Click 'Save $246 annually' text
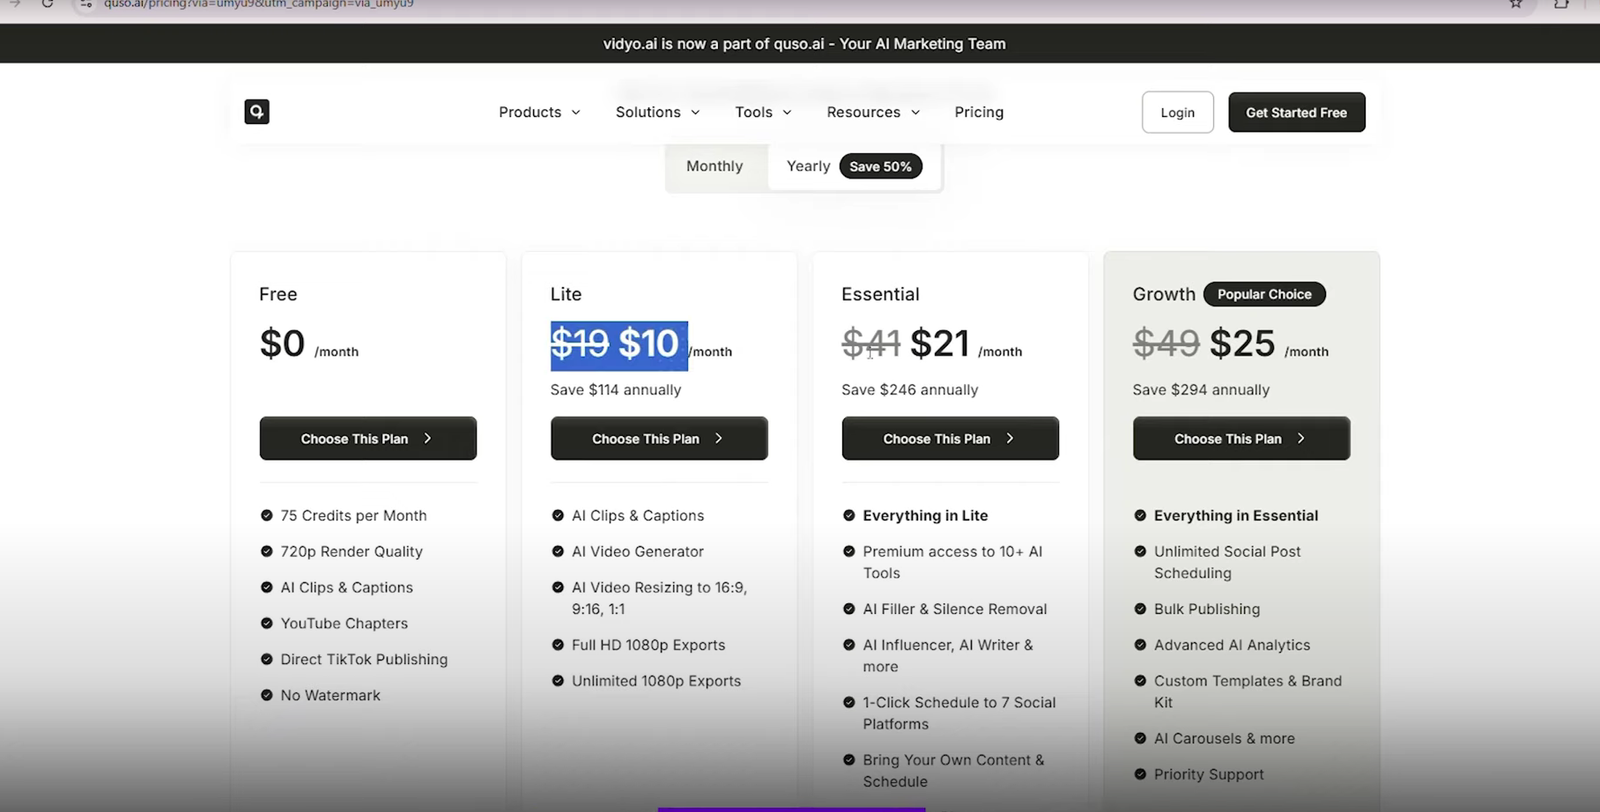The width and height of the screenshot is (1600, 812). click(x=910, y=390)
